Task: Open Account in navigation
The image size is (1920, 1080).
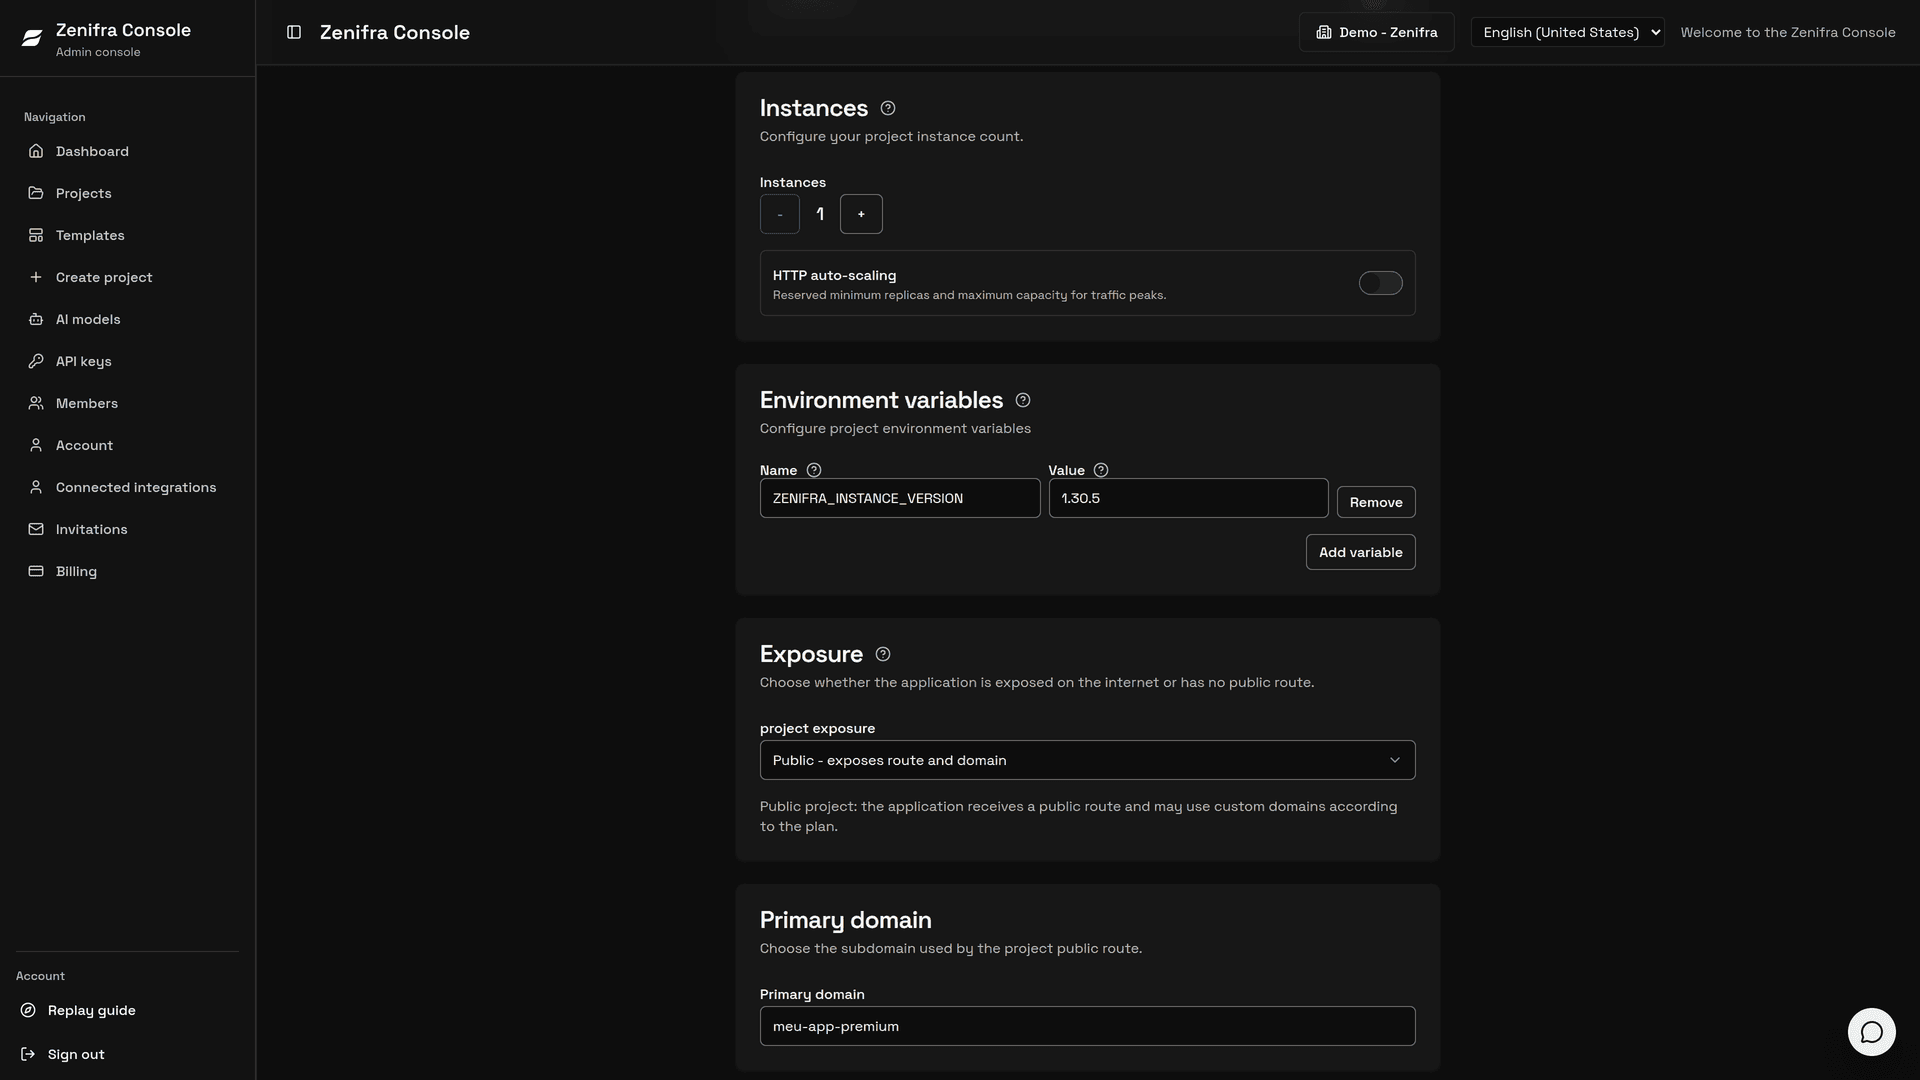Action: (127, 445)
